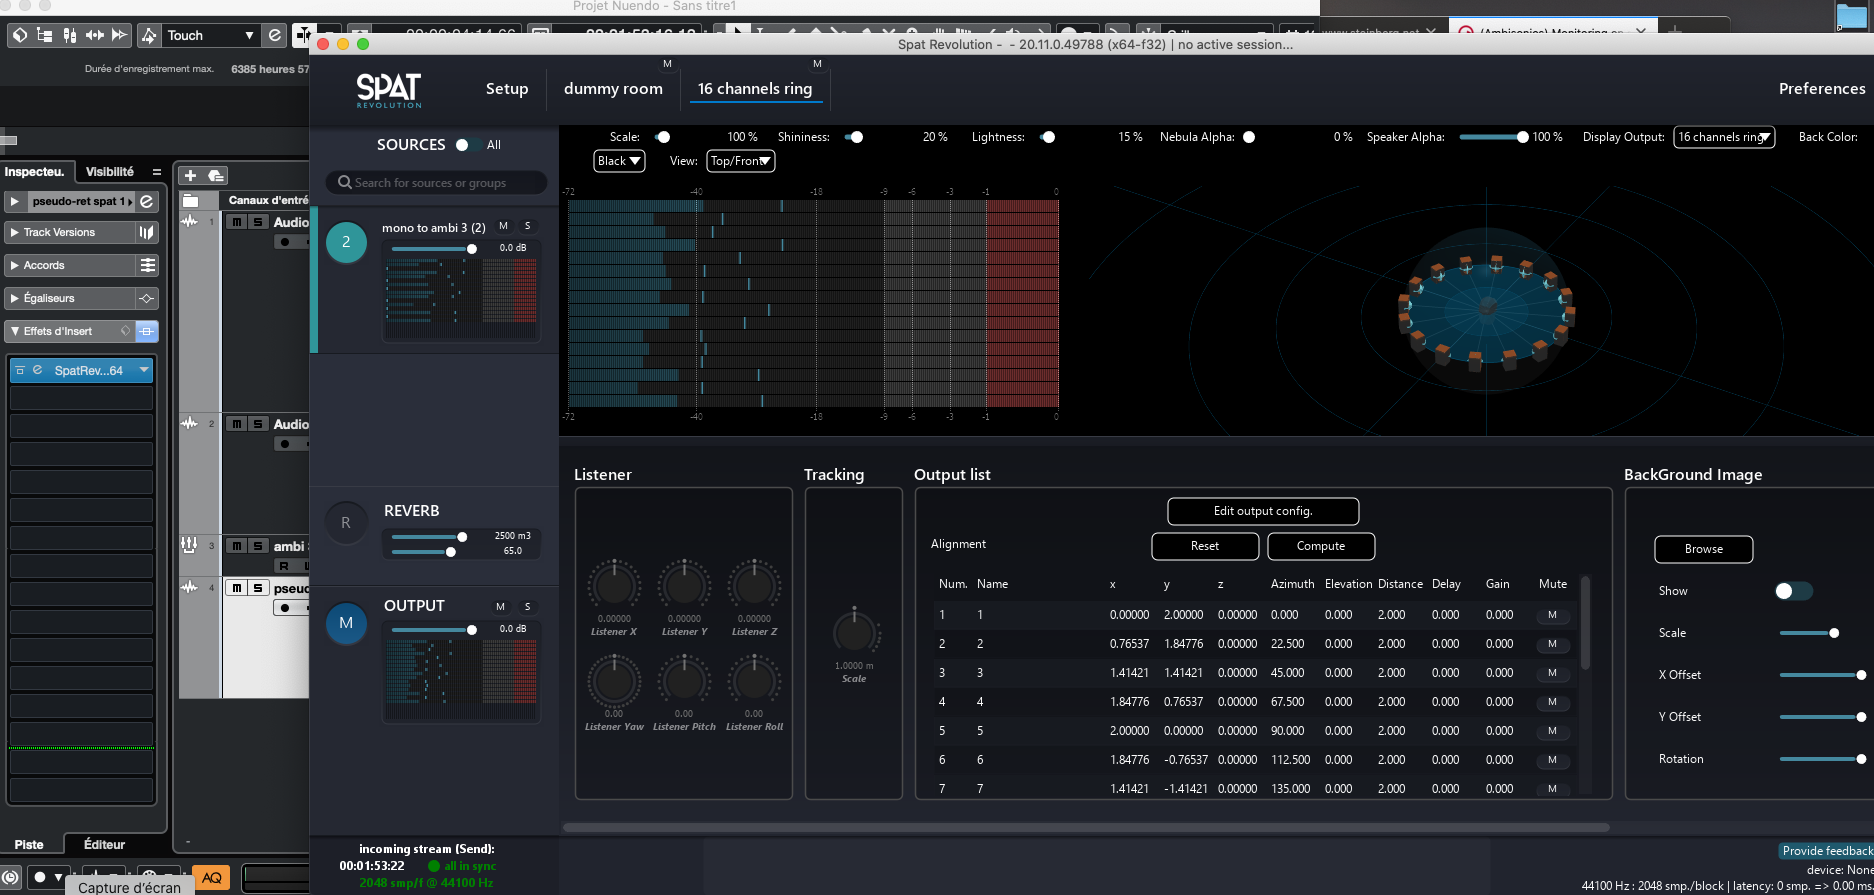Screen dimensions: 1874x895
Task: Click the Edit output config. button
Action: click(x=1262, y=511)
